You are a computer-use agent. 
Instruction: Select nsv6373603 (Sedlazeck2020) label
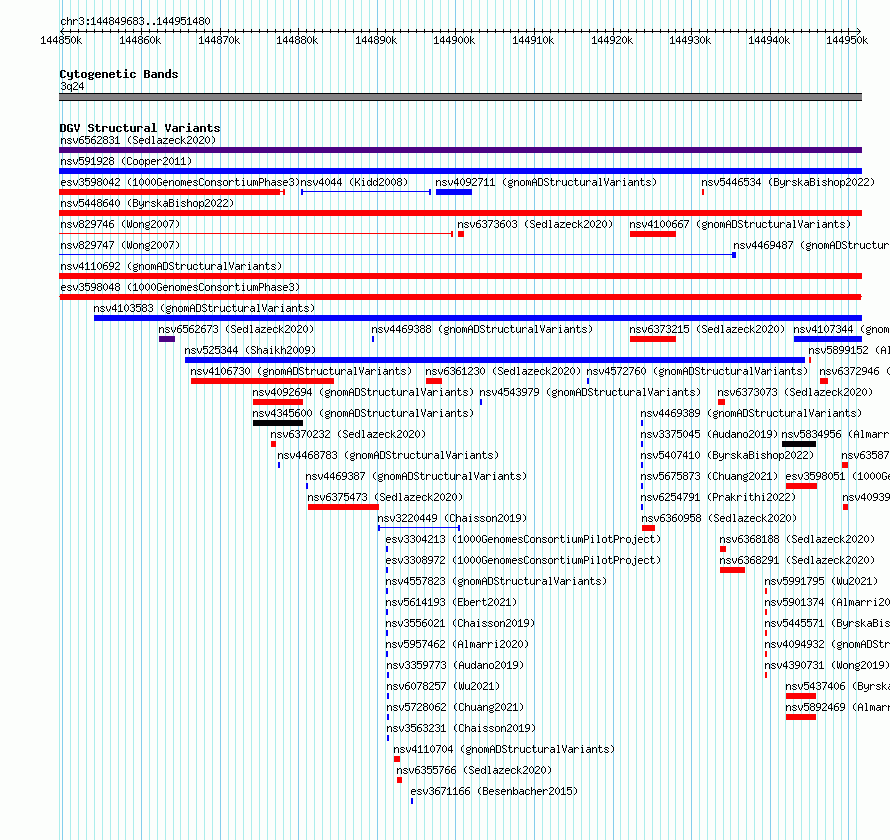click(535, 224)
